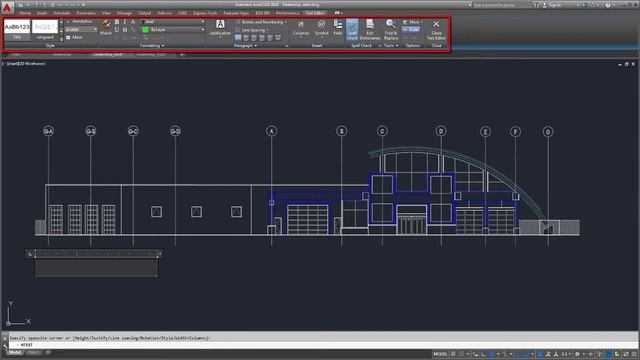Open the Home ribbon tab
The image size is (640, 360).
click(x=25, y=13)
